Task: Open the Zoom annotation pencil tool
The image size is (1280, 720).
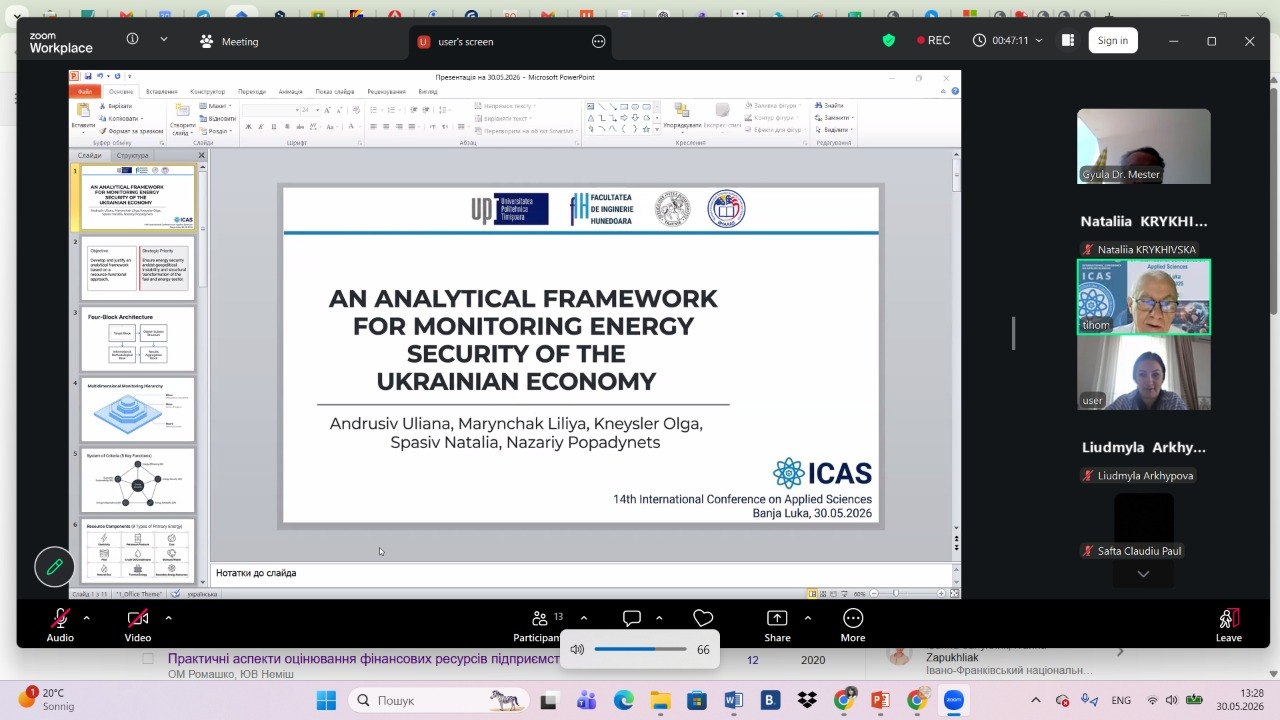Action: coord(55,567)
